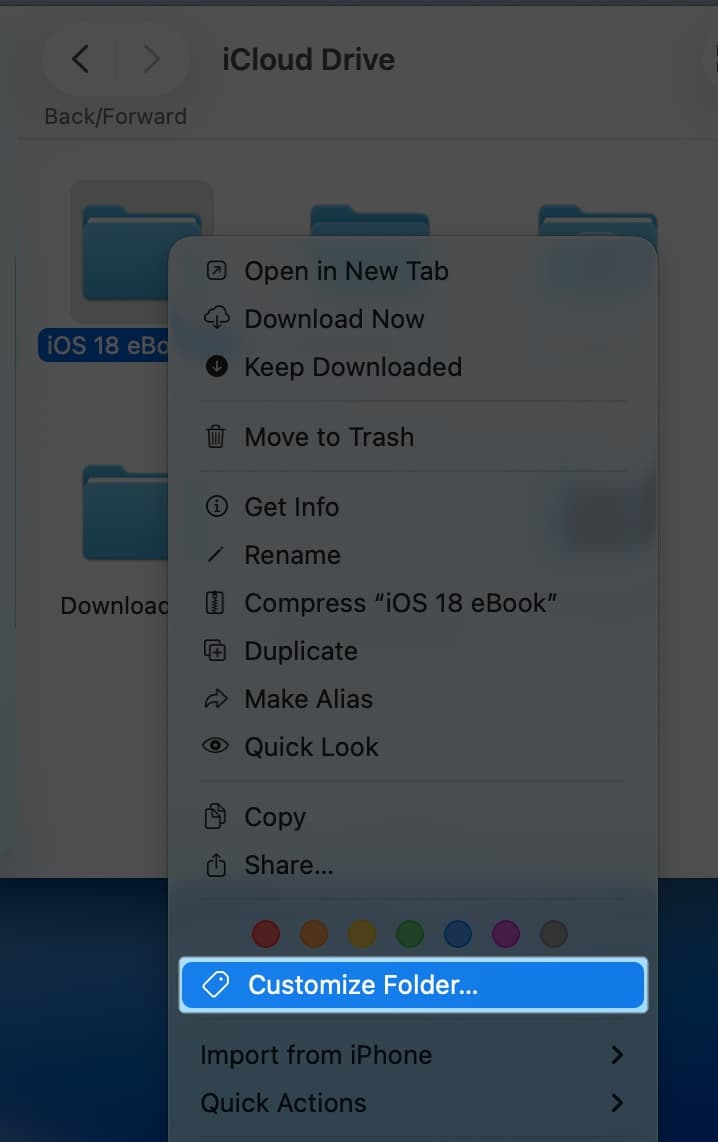Select Compress "iOS 18 eBook"
This screenshot has width=718, height=1142.
413,603
